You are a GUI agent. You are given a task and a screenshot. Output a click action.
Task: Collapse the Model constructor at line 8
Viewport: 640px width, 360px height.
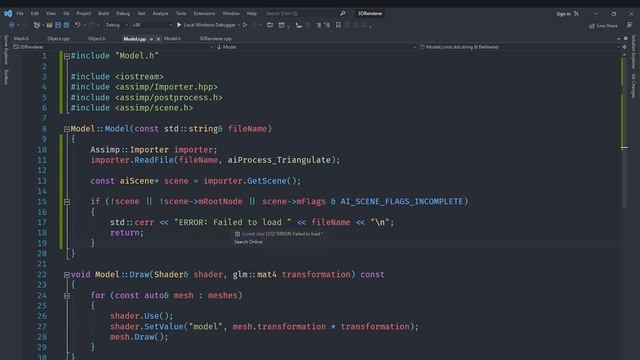(67, 129)
